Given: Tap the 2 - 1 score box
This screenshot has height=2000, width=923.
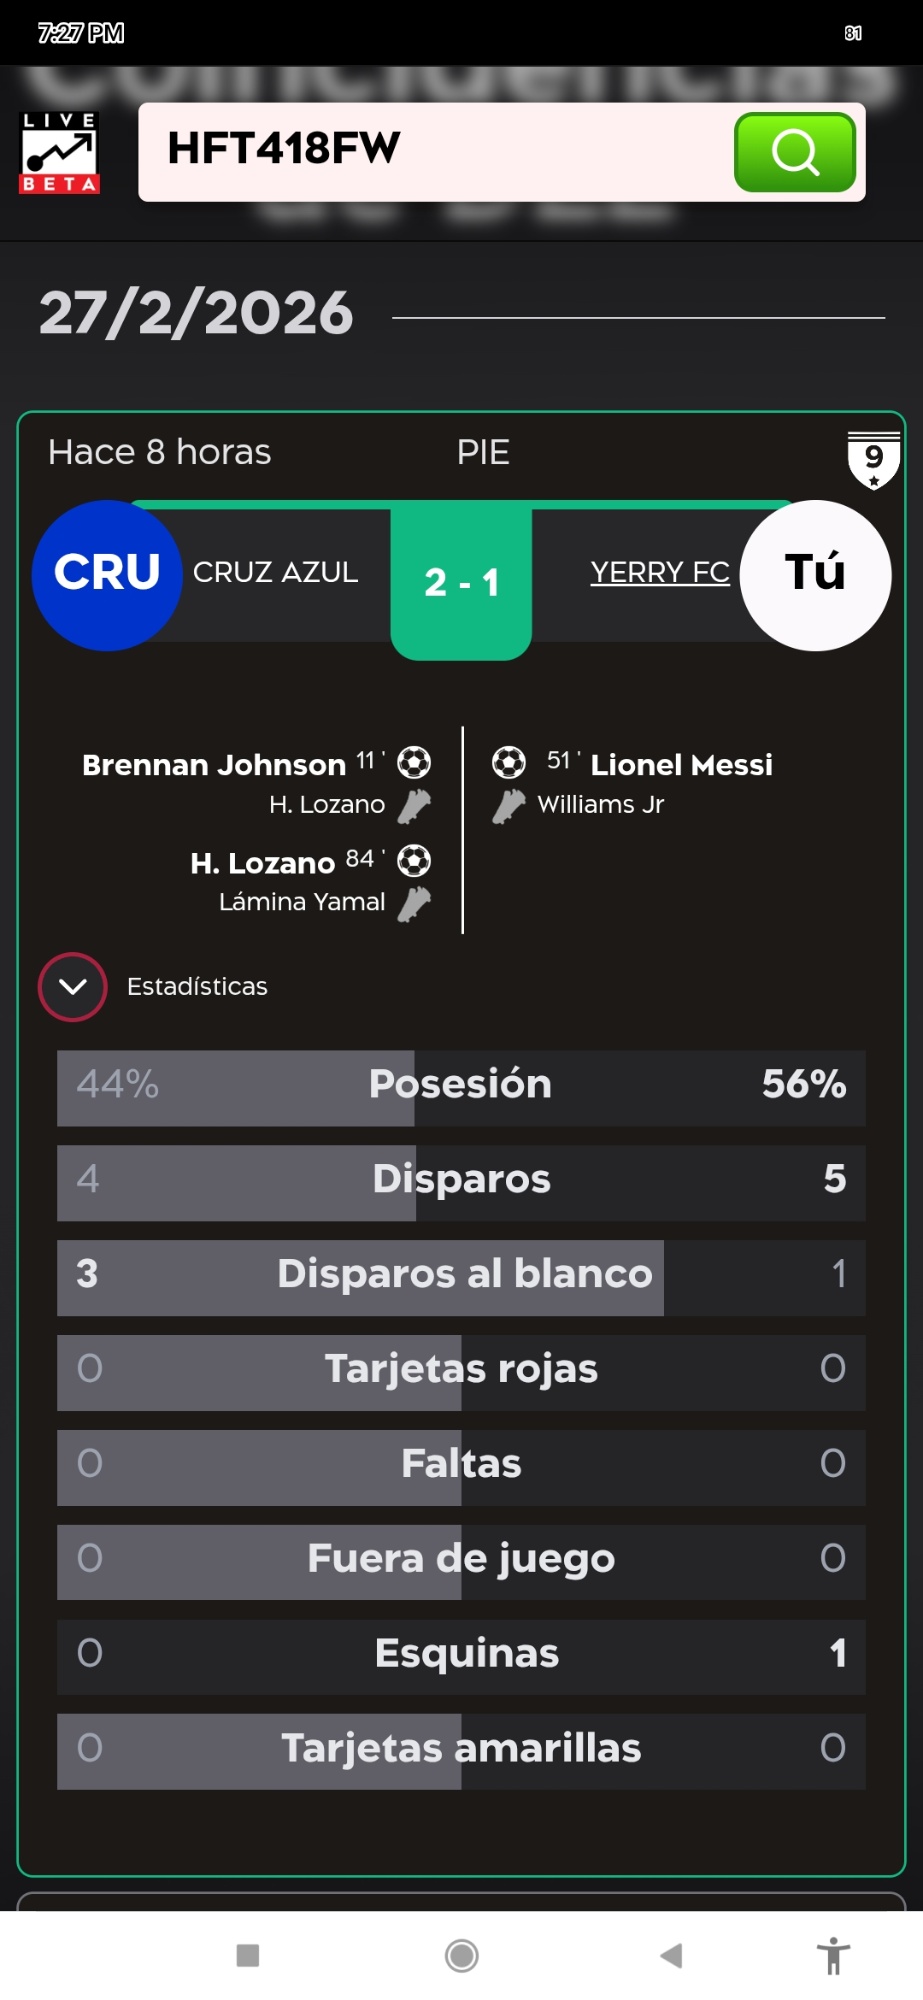Looking at the screenshot, I should (461, 582).
